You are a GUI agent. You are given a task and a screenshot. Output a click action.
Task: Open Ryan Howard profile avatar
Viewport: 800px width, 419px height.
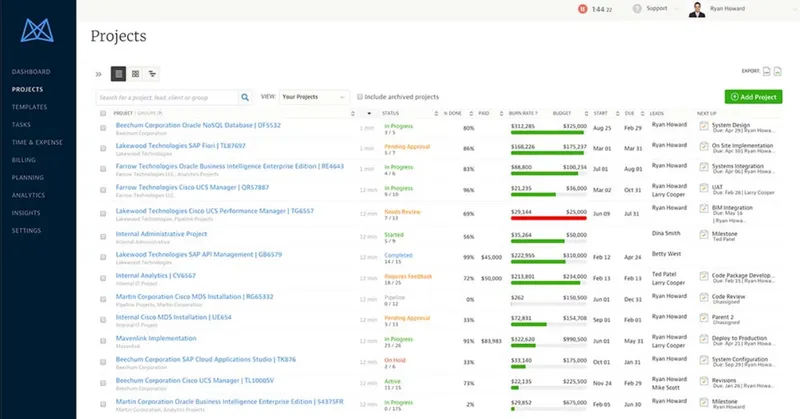pyautogui.click(x=696, y=9)
